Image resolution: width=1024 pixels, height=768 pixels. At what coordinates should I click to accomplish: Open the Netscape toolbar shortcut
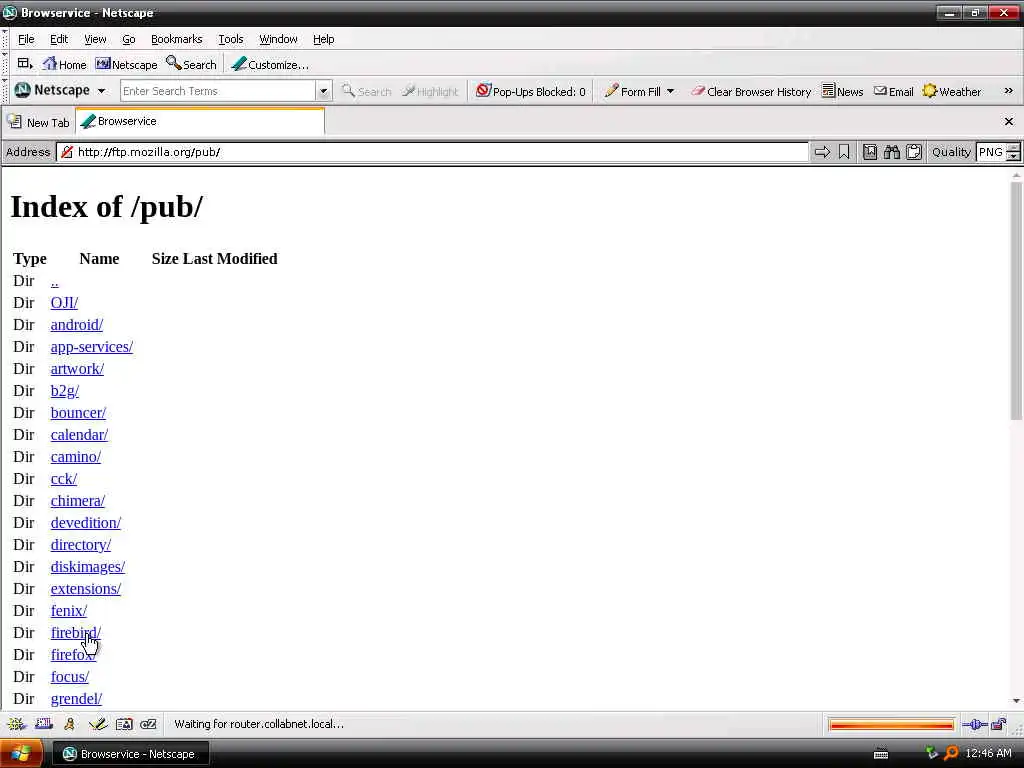[127, 65]
